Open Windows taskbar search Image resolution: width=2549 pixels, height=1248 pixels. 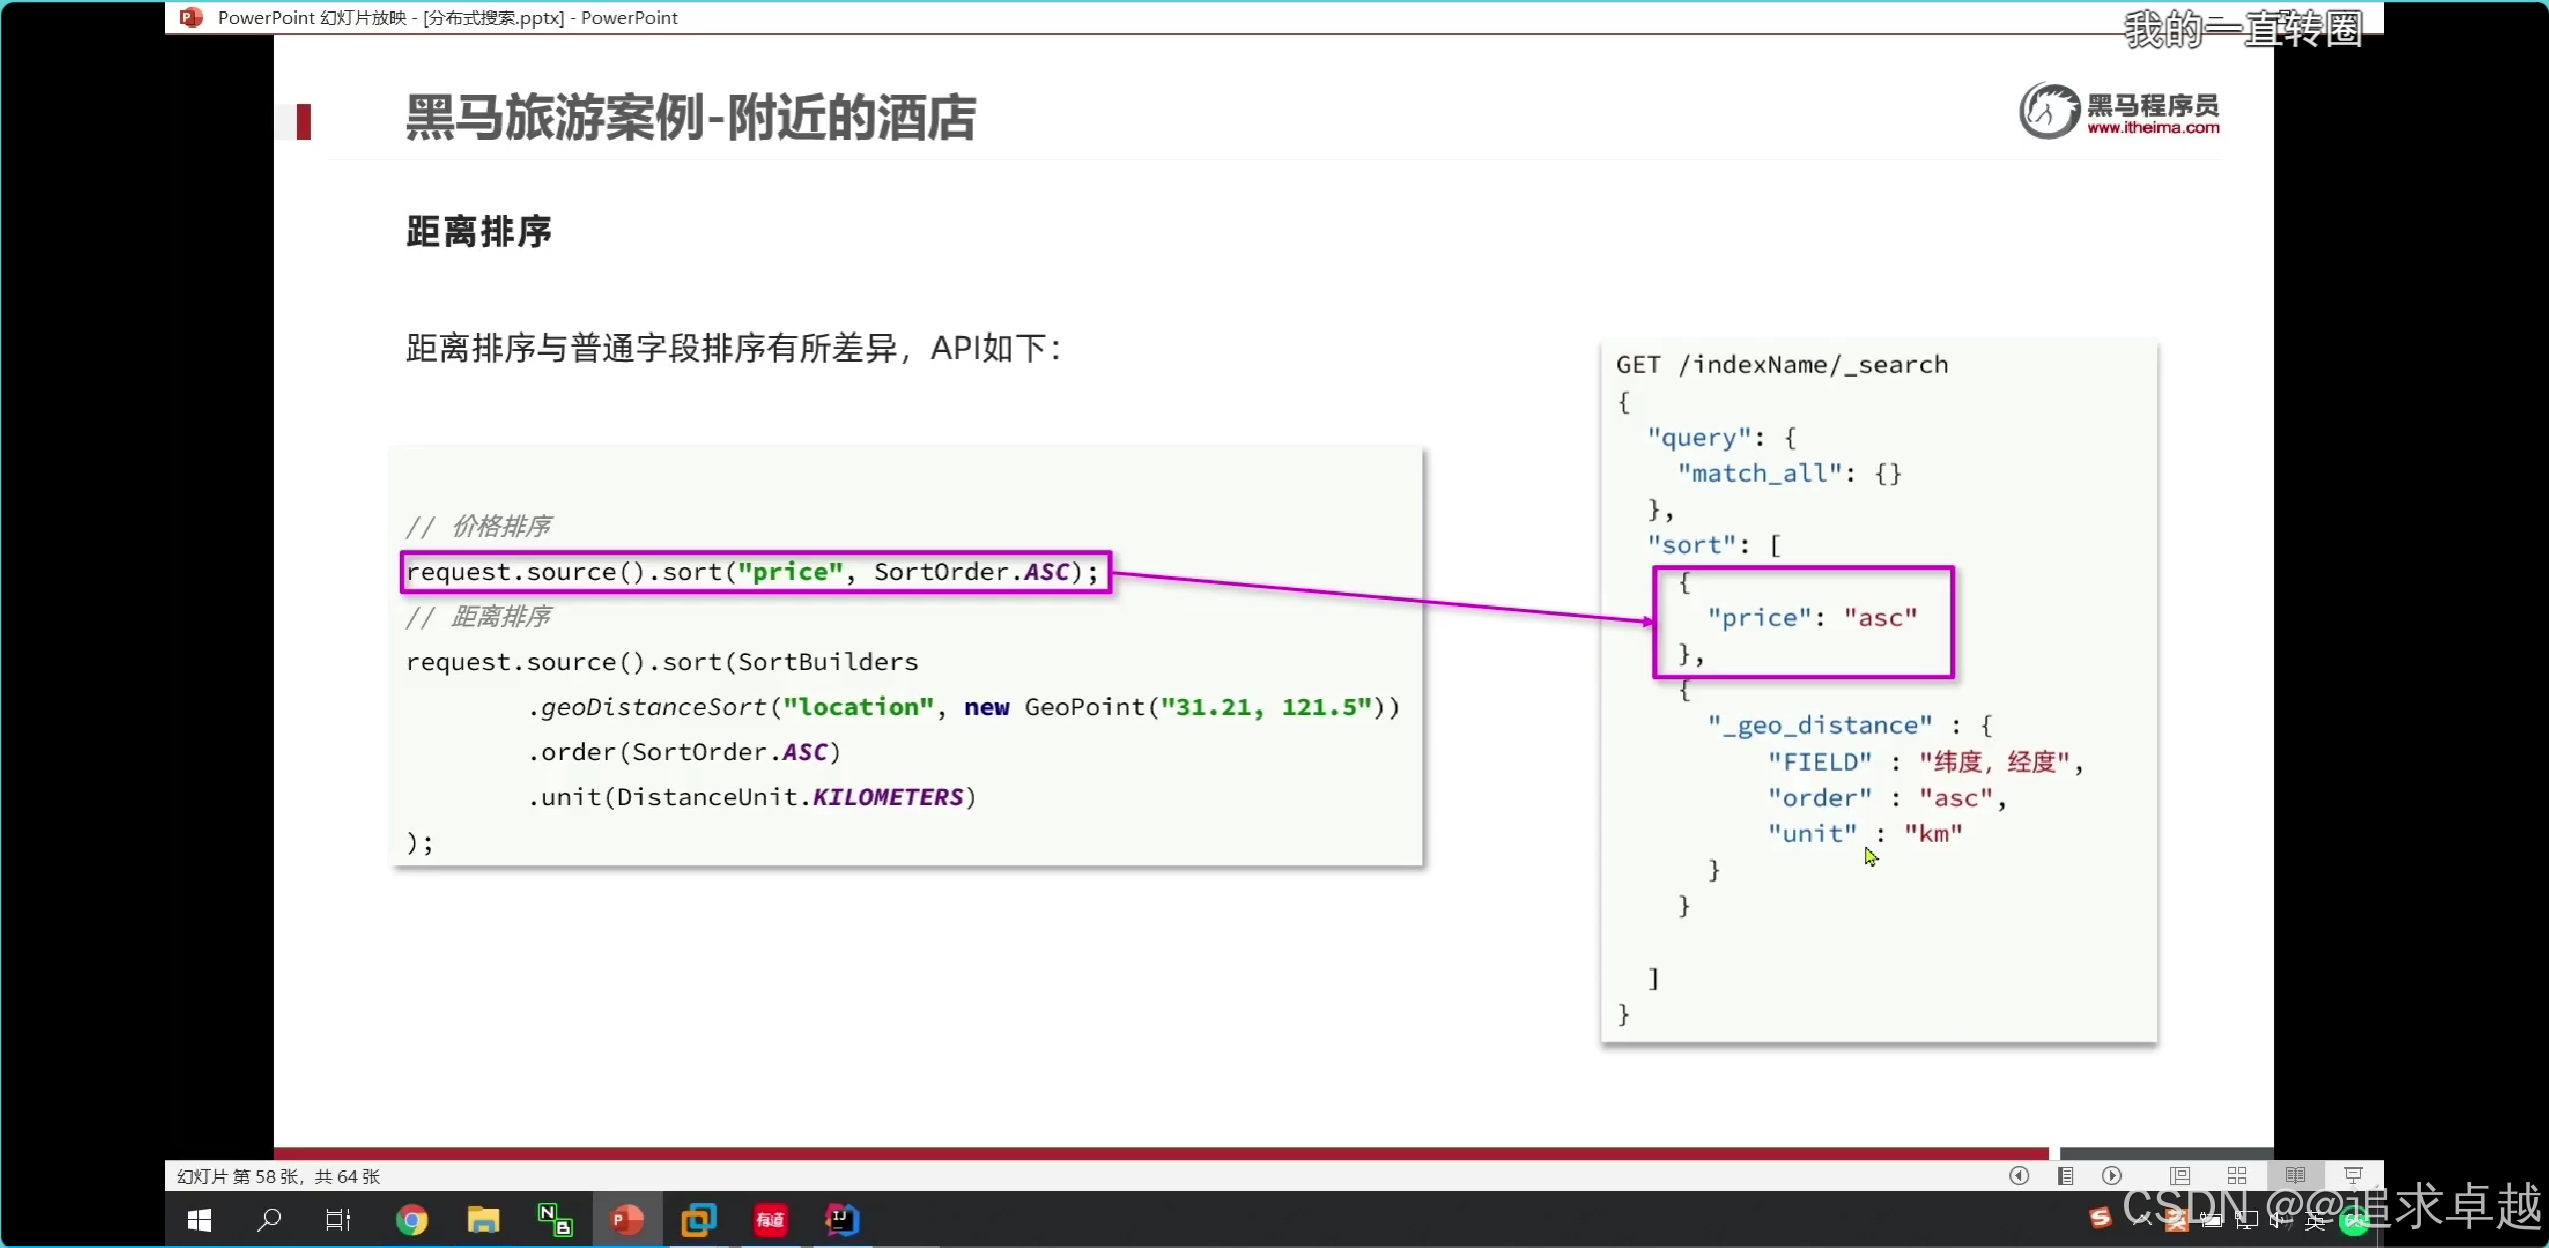click(269, 1220)
